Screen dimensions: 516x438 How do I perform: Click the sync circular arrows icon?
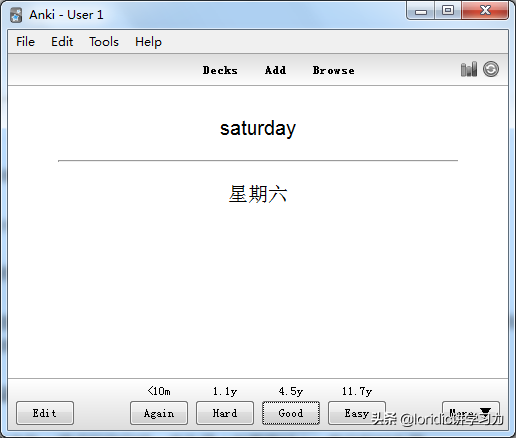pos(491,69)
